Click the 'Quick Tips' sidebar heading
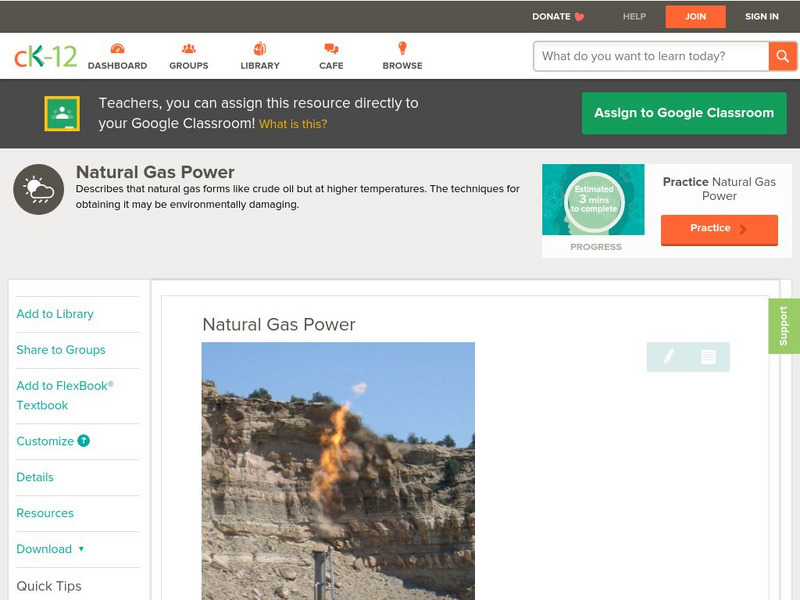This screenshot has height=600, width=800. [49, 586]
